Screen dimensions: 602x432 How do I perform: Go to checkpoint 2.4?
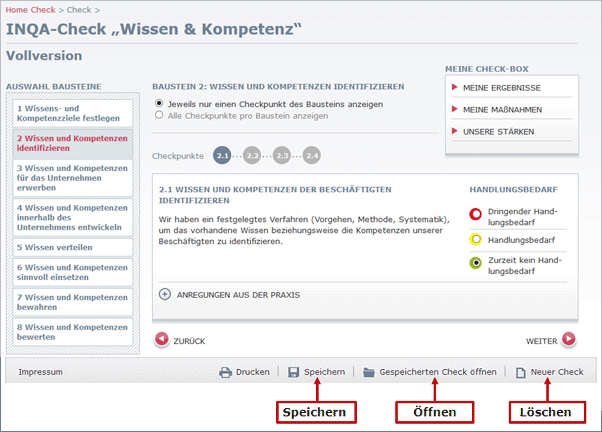coord(312,156)
